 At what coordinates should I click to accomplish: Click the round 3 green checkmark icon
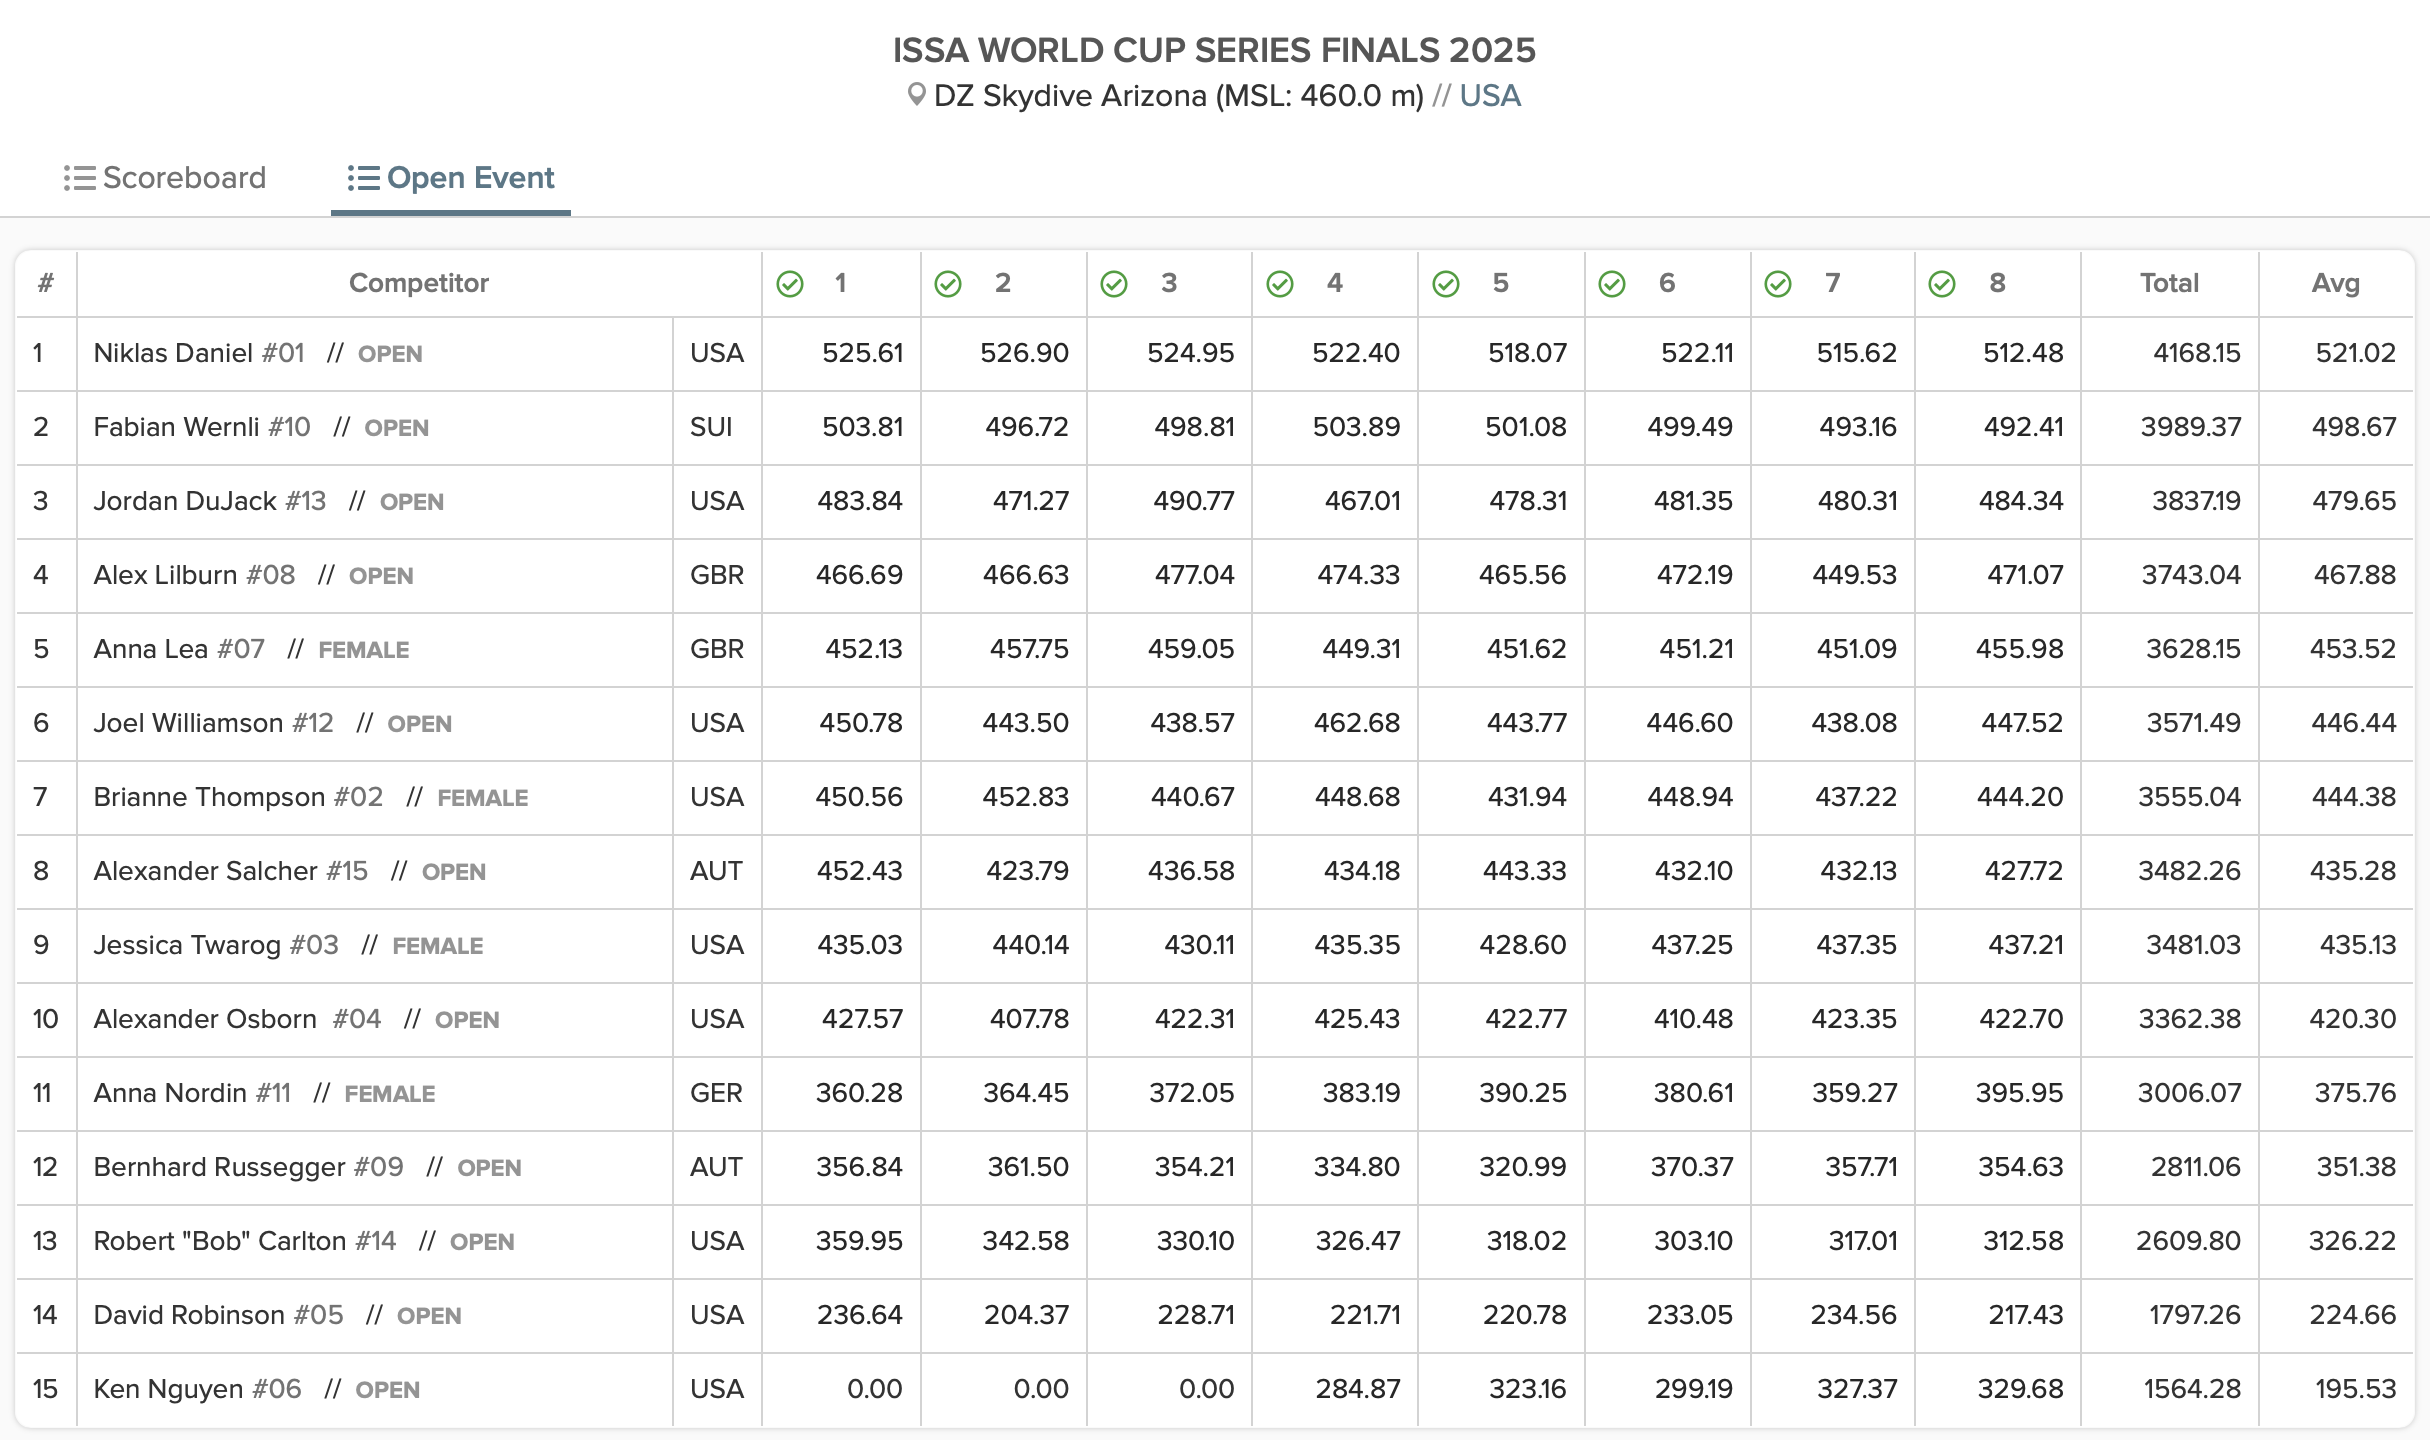tap(1114, 284)
